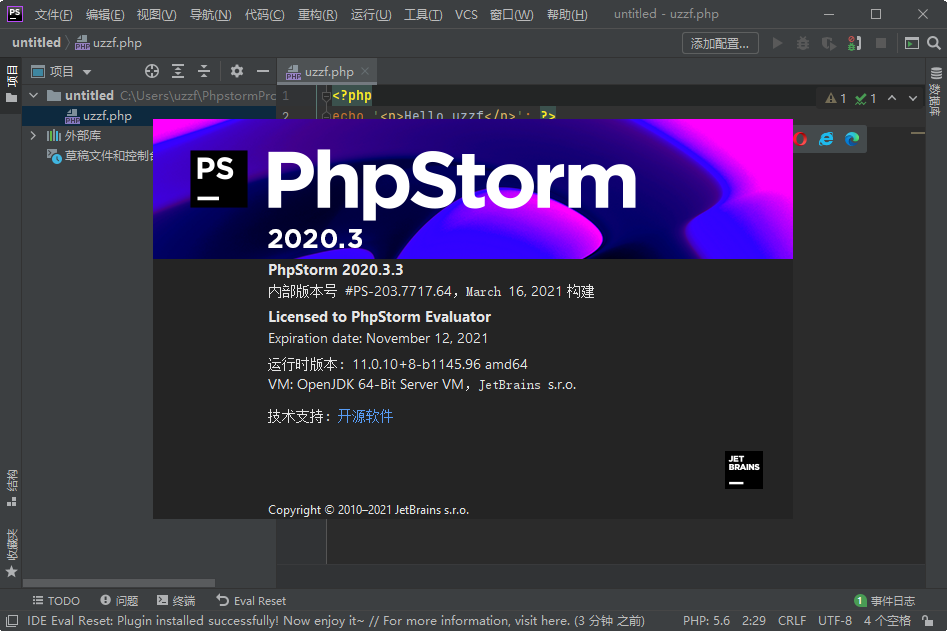Select 草稿文件和控制台 tree item
Viewport: 947px width, 631px height.
coord(100,156)
